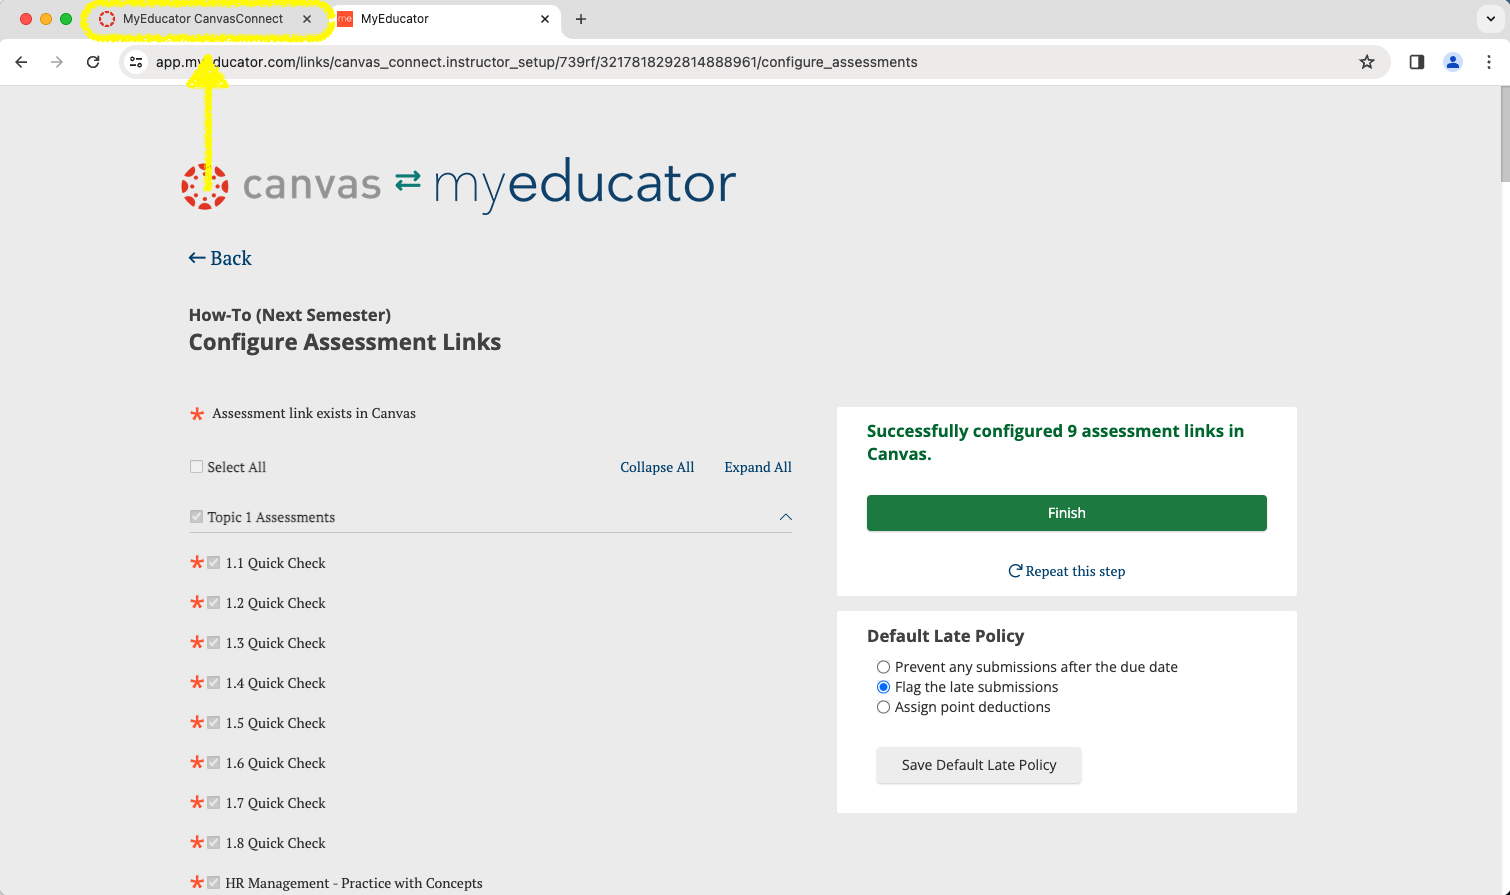Click Collapse All link

pos(657,467)
